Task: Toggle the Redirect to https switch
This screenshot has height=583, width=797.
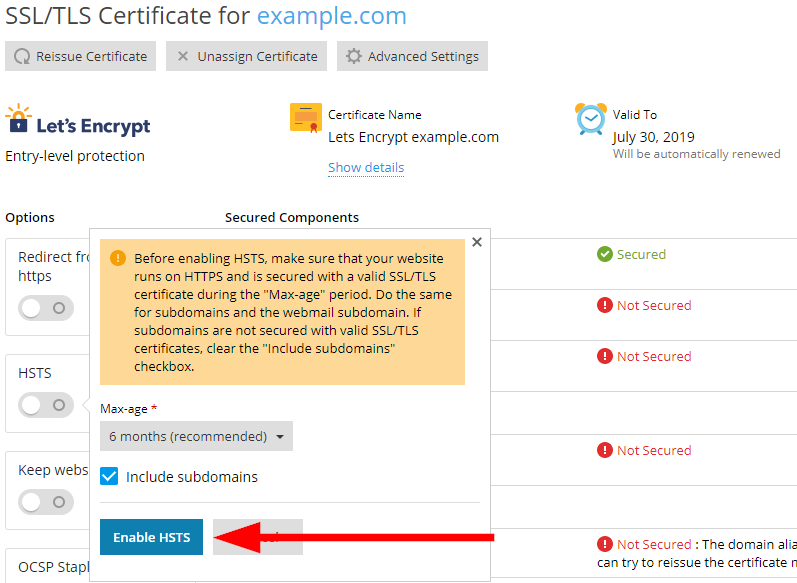Action: coord(46,307)
